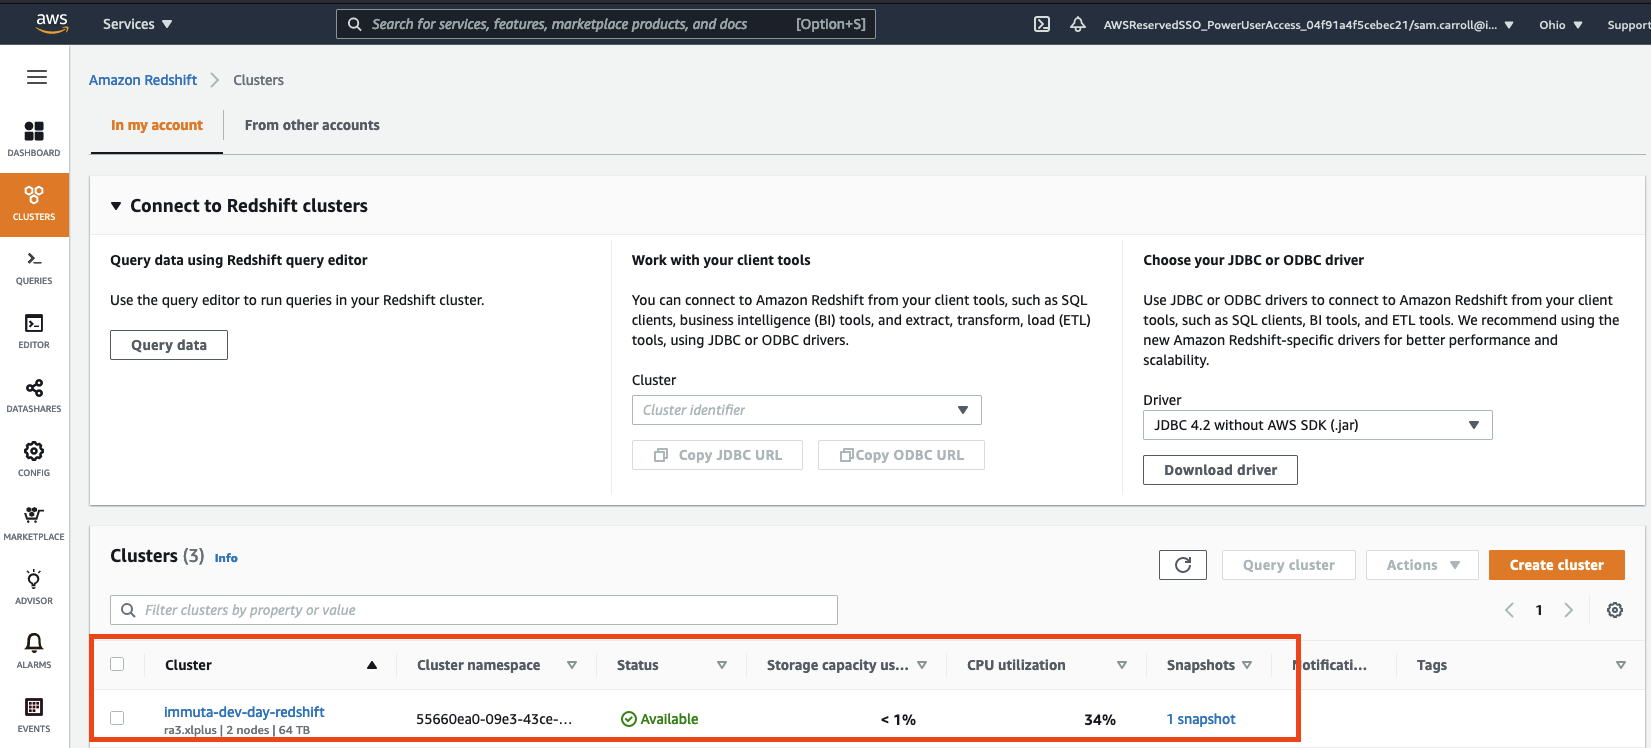Click the Create cluster button

1556,565
